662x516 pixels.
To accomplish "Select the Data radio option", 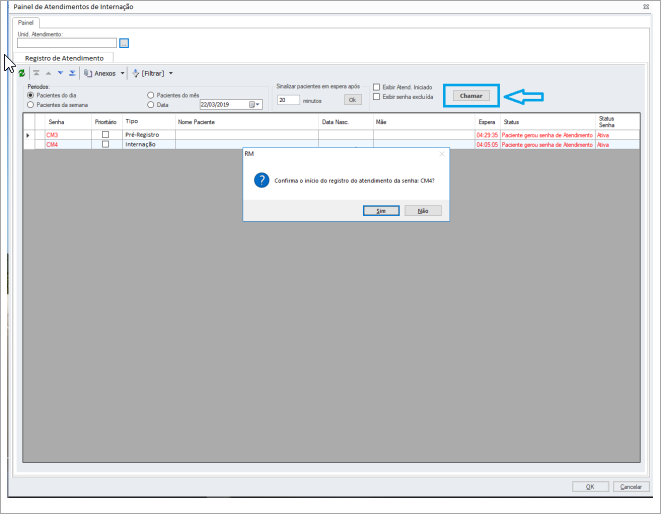I will (150, 105).
